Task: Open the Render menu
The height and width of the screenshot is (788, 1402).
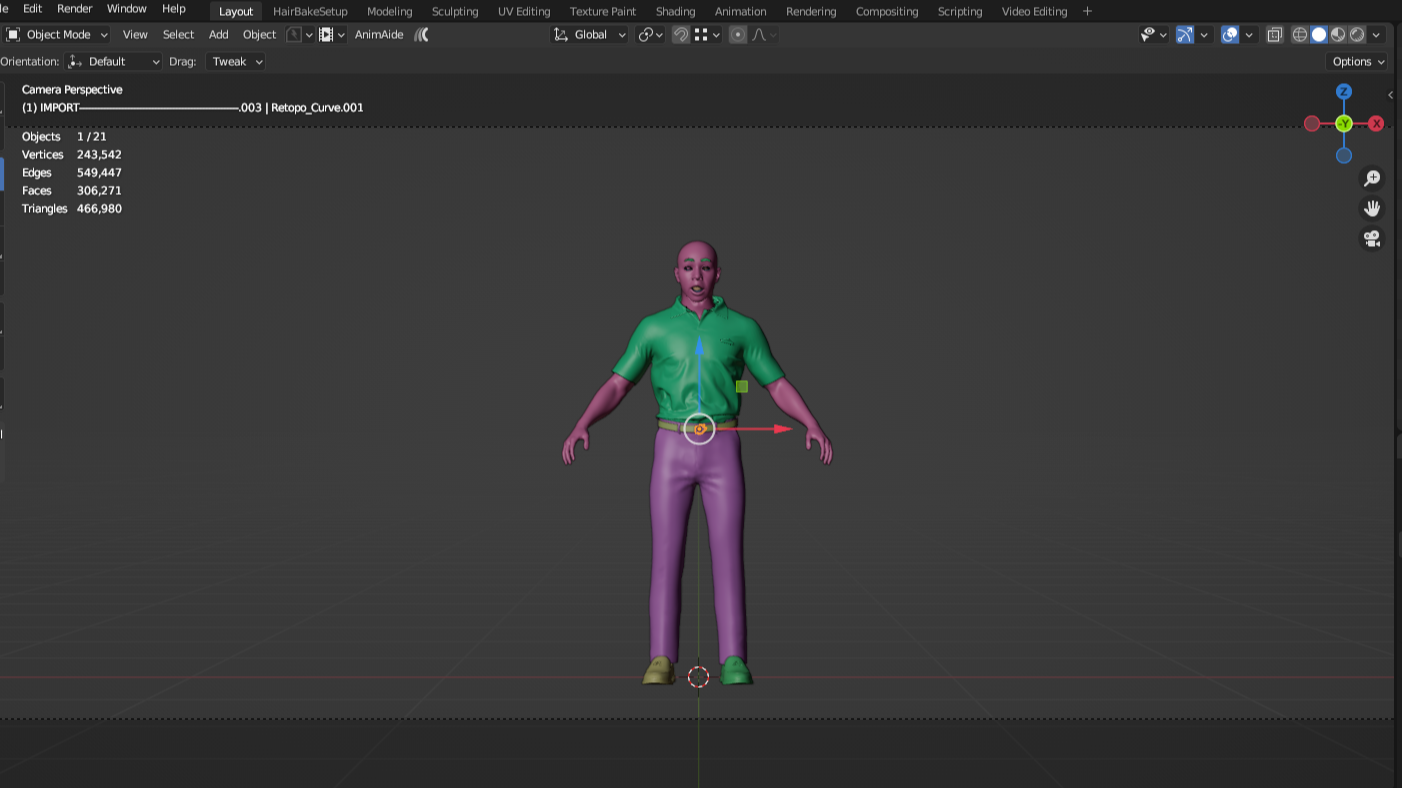Action: tap(74, 9)
